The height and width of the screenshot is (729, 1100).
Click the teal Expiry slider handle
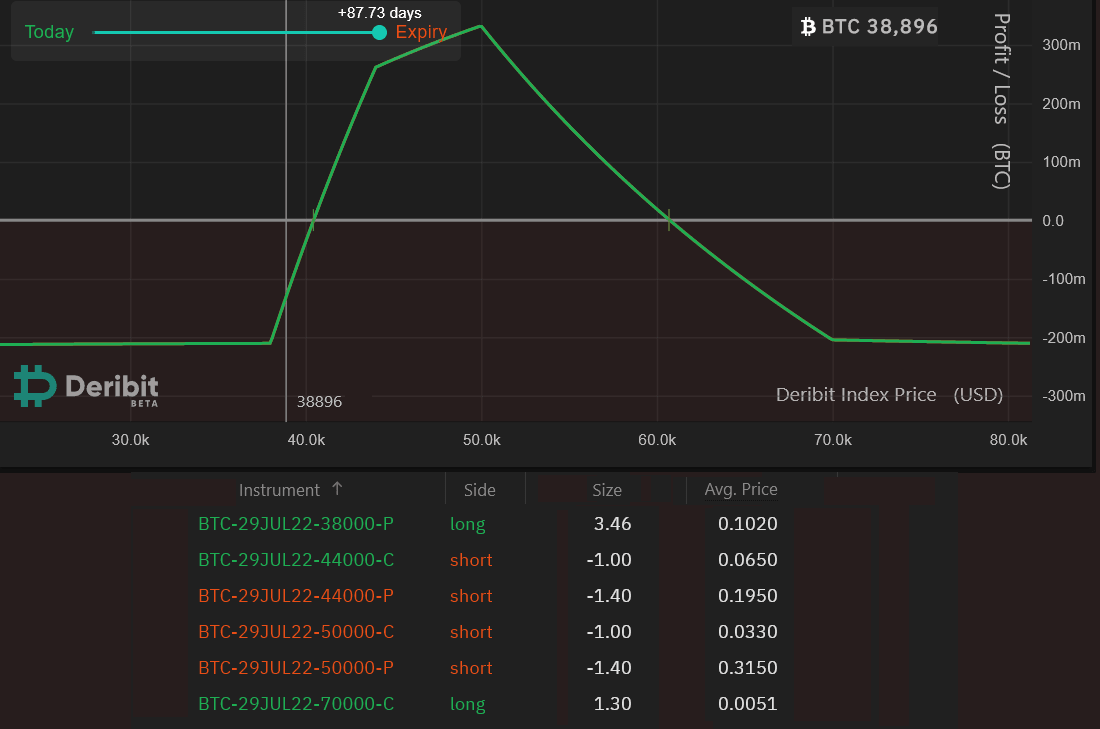tap(378, 32)
